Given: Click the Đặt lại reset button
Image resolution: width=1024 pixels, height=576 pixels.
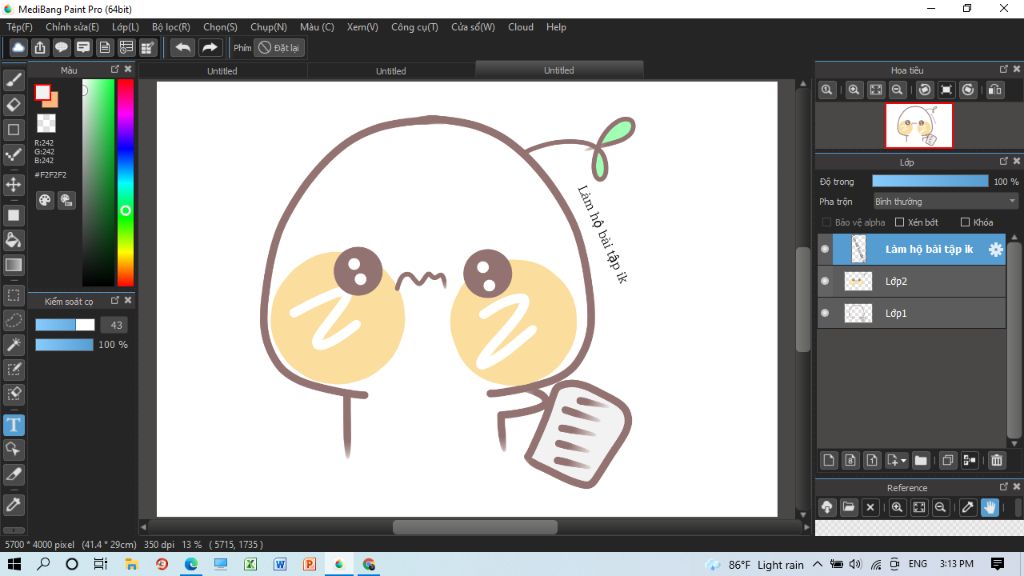Looking at the screenshot, I should click(280, 48).
